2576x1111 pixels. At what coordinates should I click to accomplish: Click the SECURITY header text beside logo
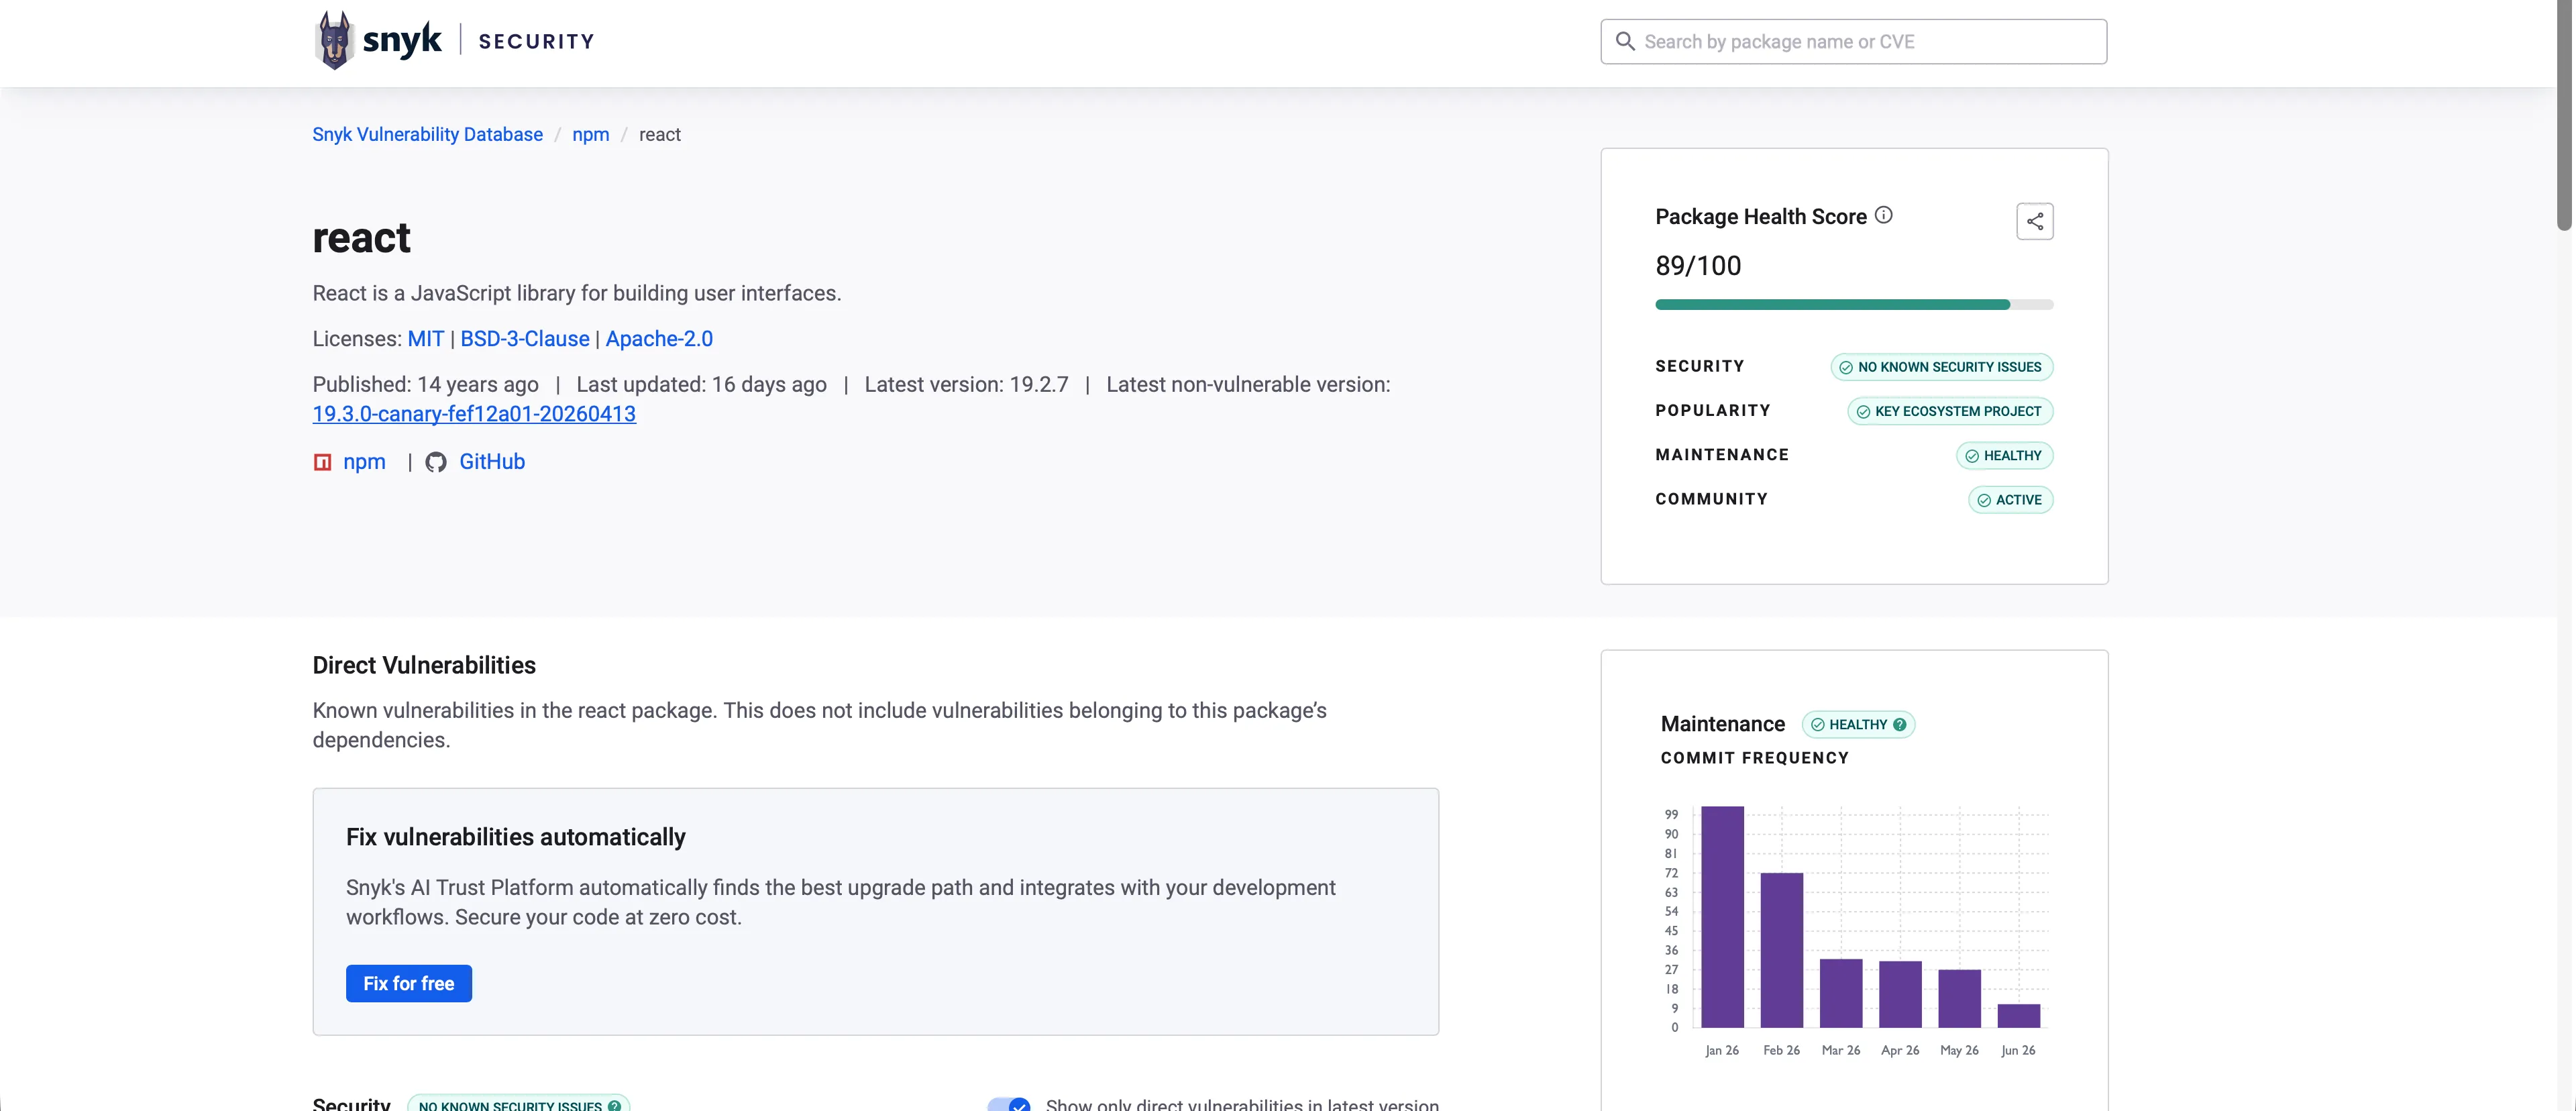point(536,41)
